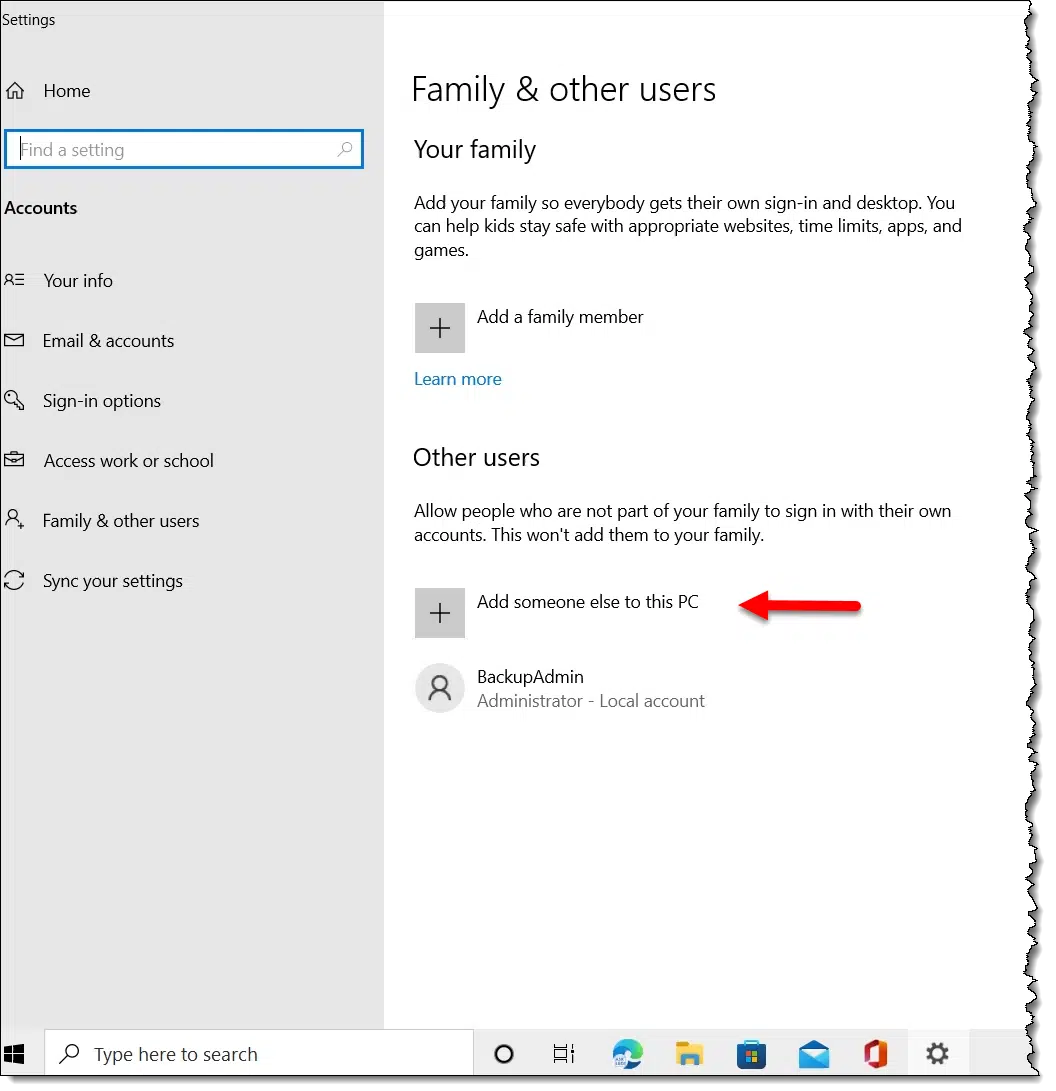Image resolution: width=1056 pixels, height=1091 pixels.
Task: Click Add a family member label
Action: 560,317
